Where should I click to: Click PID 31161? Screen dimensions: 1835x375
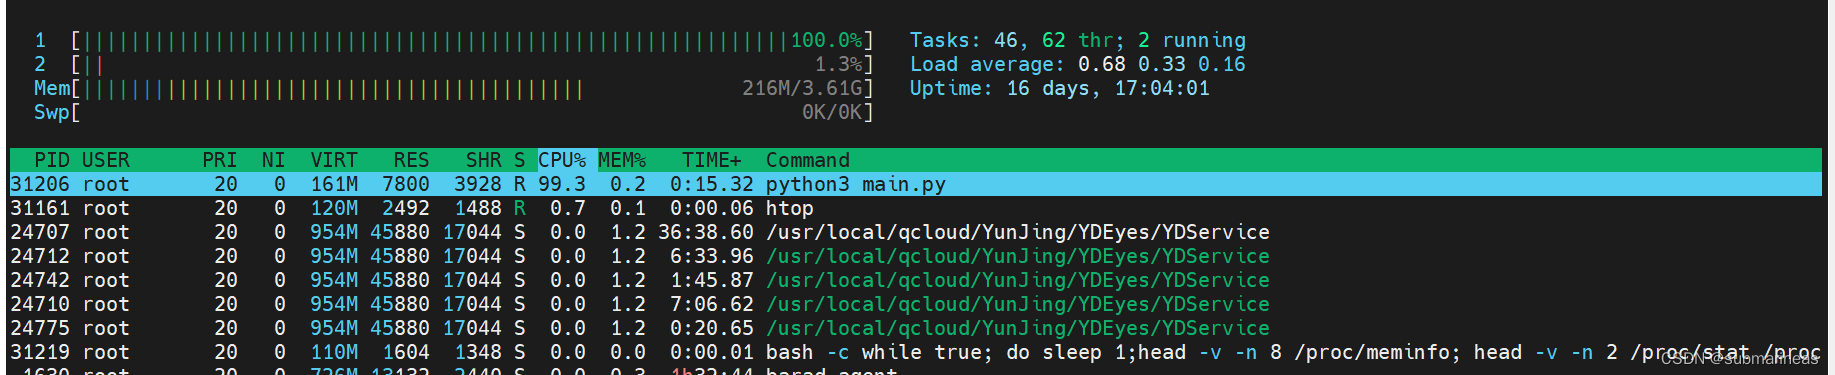click(x=40, y=208)
